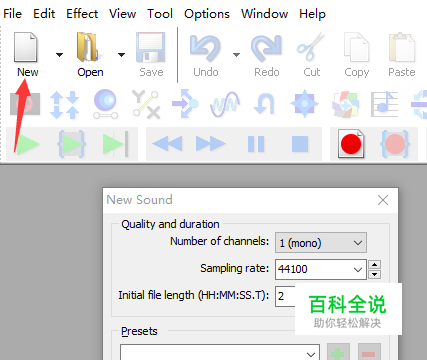This screenshot has width=427, height=360.
Task: Click the Initial file length field
Action: pos(285,296)
